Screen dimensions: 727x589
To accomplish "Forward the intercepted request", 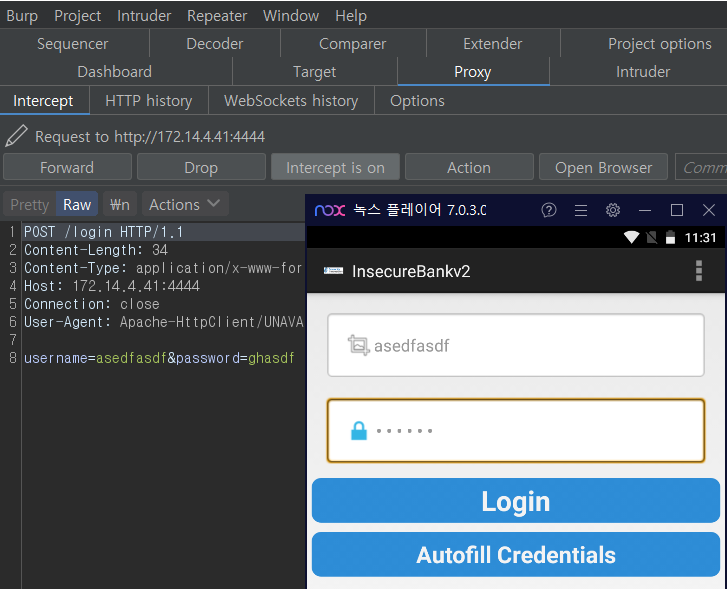I will tap(67, 167).
